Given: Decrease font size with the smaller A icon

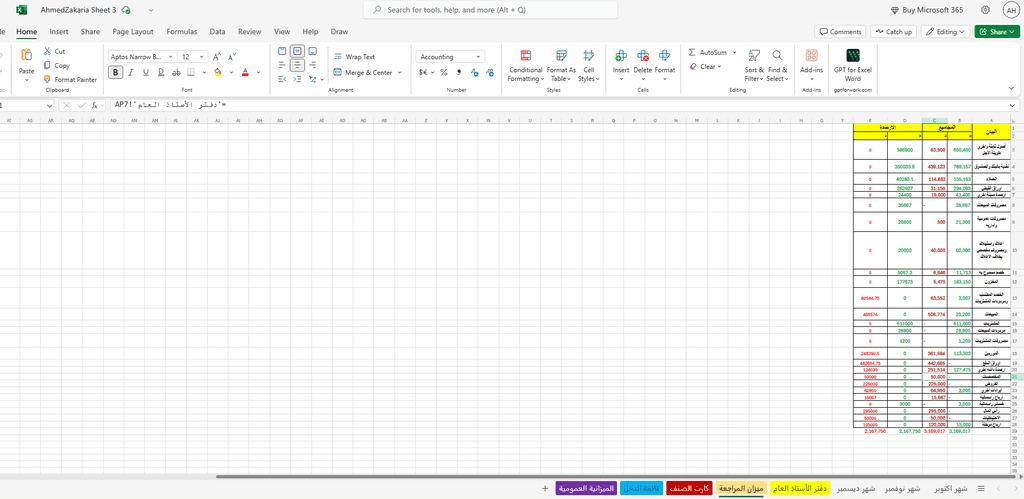Looking at the screenshot, I should [x=232, y=57].
